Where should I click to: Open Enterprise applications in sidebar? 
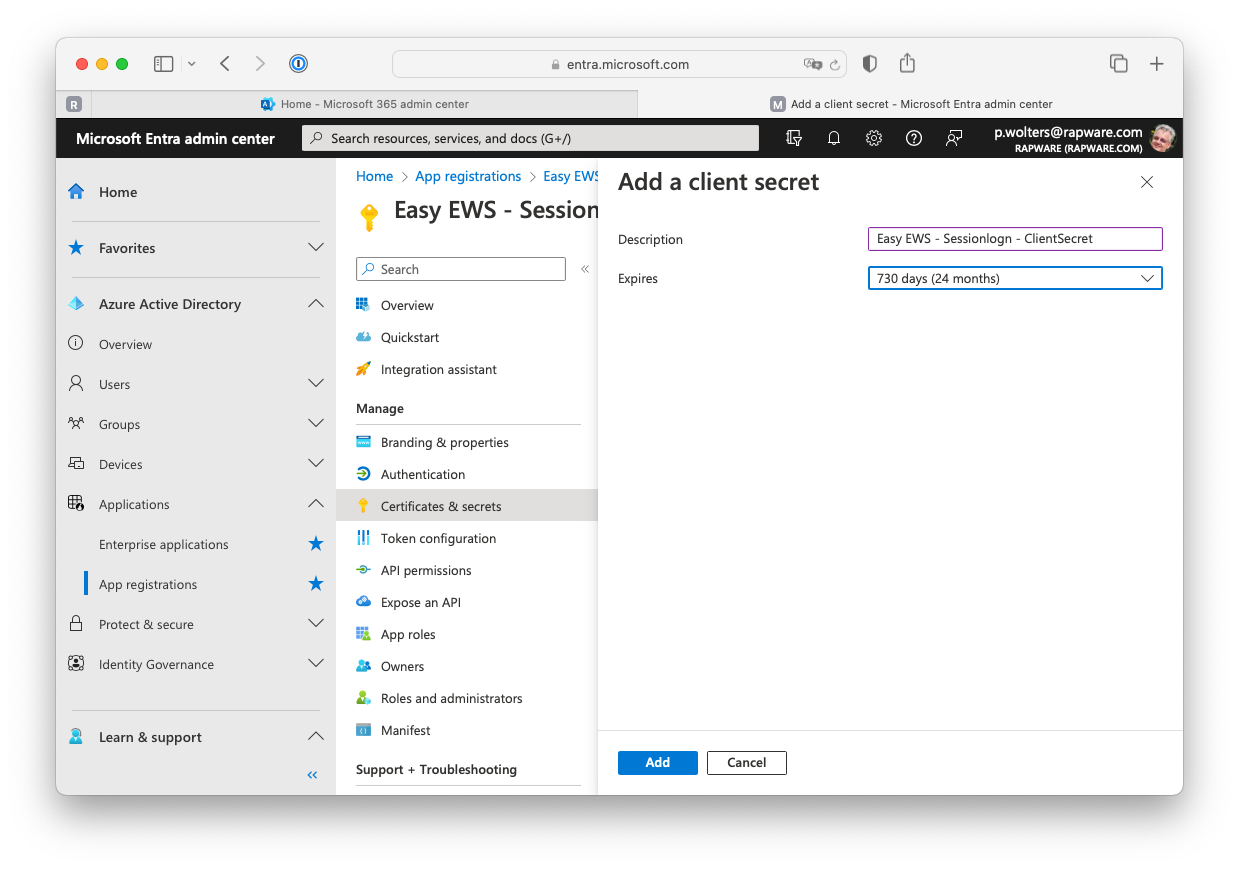tap(164, 544)
